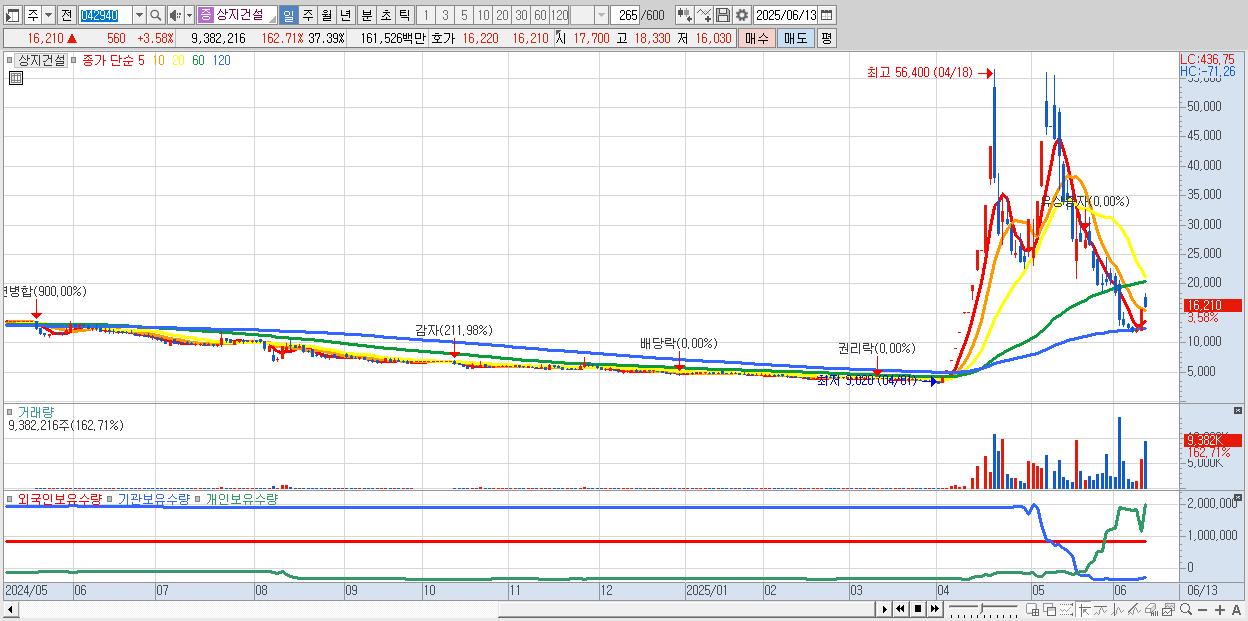Image resolution: width=1248 pixels, height=621 pixels.
Task: Click the add candle indicator icon
Action: click(685, 15)
